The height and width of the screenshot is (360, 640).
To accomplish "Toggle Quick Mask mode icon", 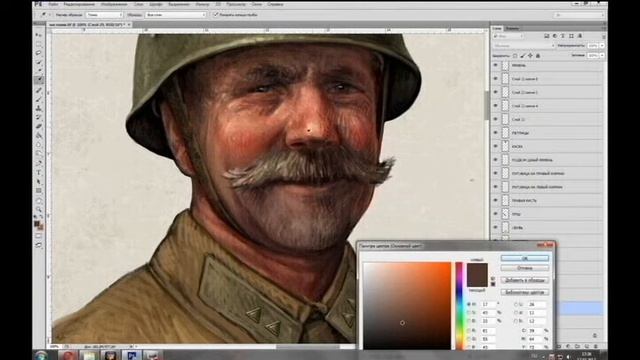I will (x=39, y=236).
